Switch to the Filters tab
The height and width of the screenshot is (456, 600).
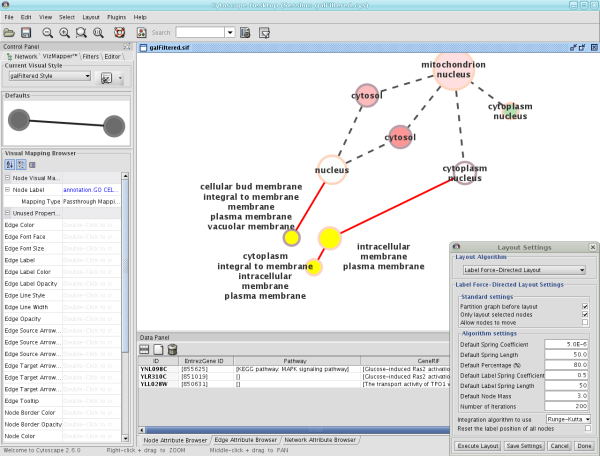(x=90, y=56)
